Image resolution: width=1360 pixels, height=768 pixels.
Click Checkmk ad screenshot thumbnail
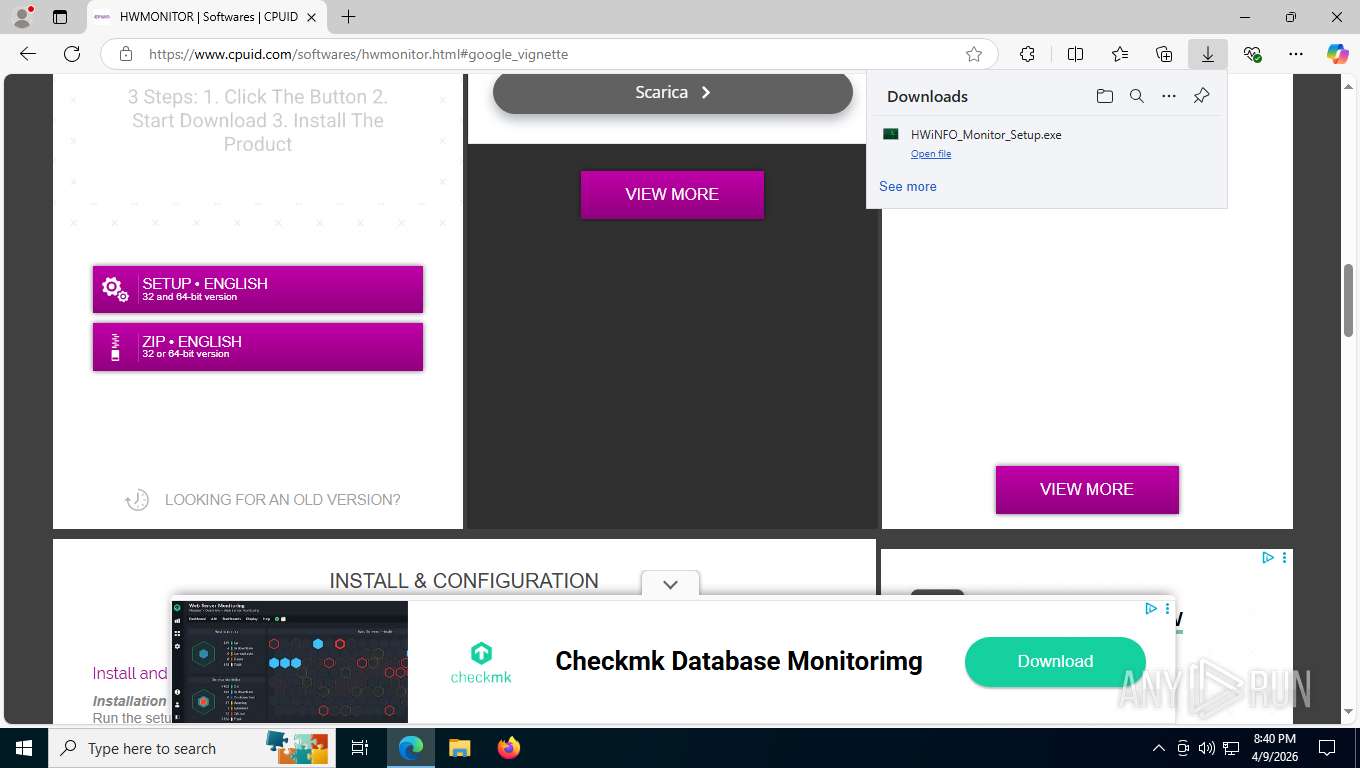pos(290,661)
